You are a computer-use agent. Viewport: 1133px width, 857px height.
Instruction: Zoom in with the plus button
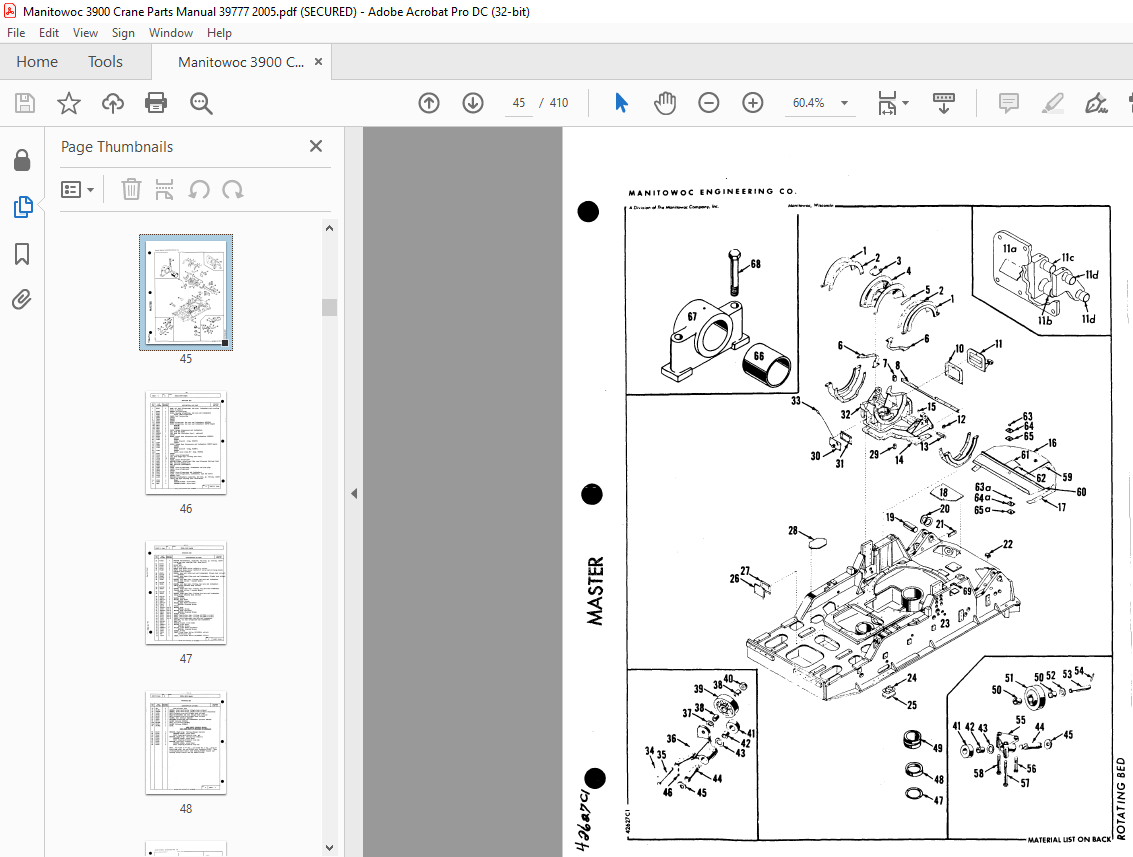click(753, 103)
